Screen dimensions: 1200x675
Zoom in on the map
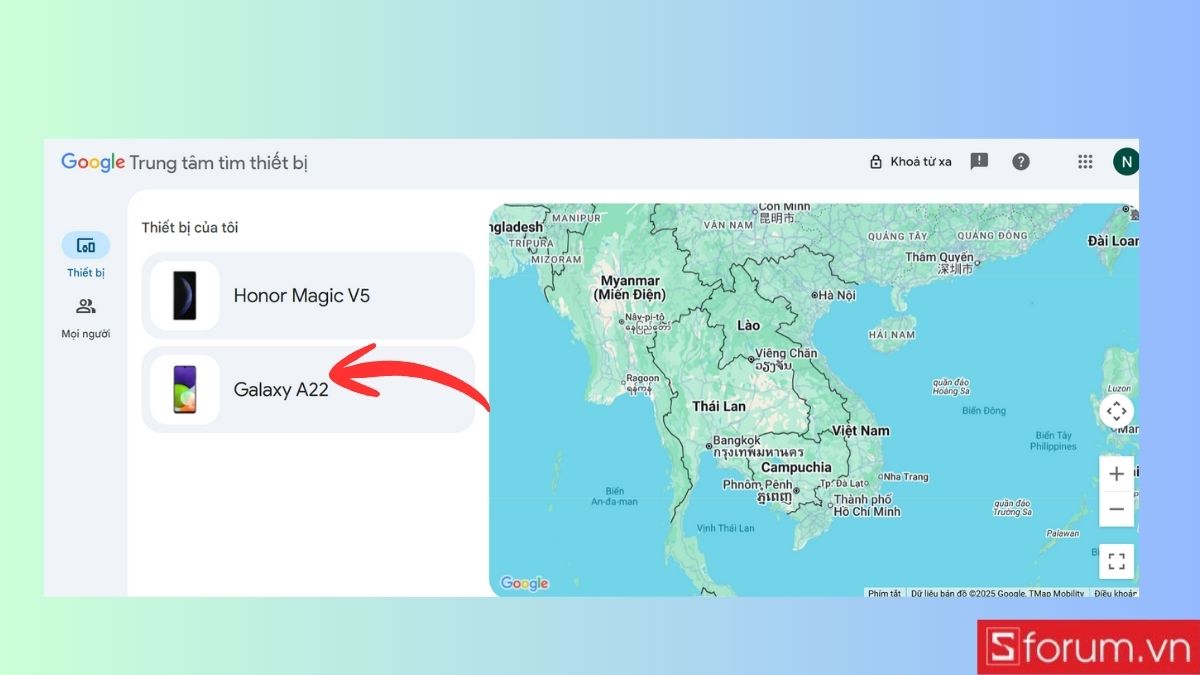[x=1117, y=474]
